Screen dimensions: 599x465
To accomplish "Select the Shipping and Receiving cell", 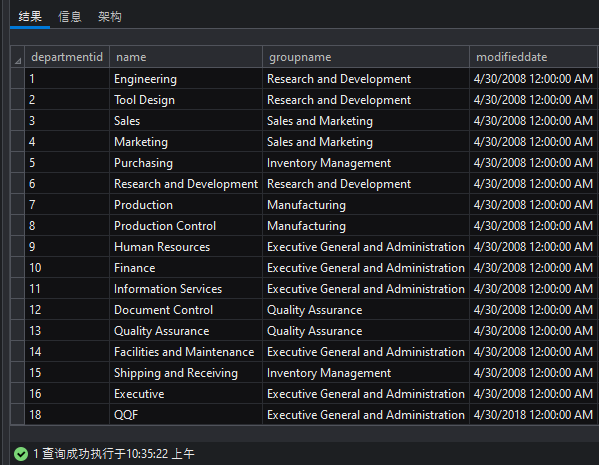I will pyautogui.click(x=186, y=373).
